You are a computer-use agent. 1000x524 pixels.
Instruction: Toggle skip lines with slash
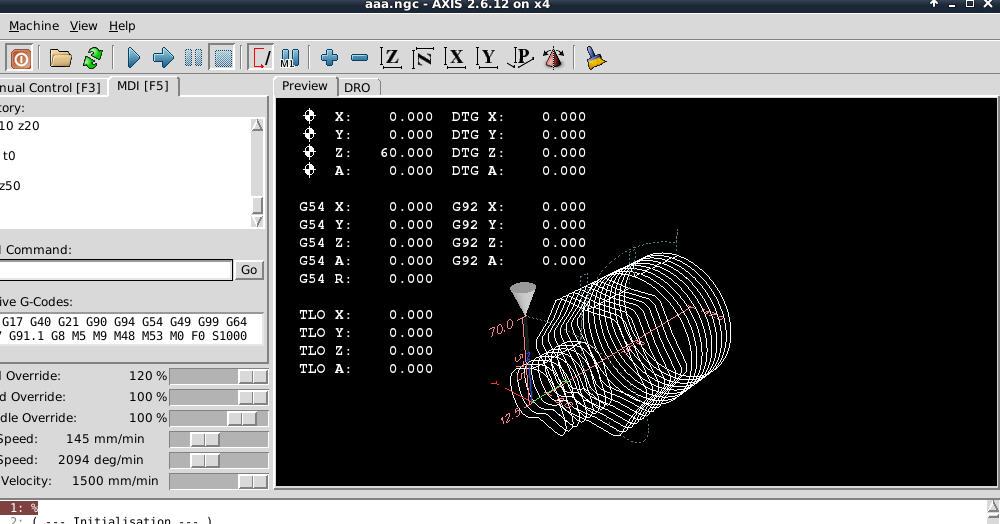tap(260, 58)
